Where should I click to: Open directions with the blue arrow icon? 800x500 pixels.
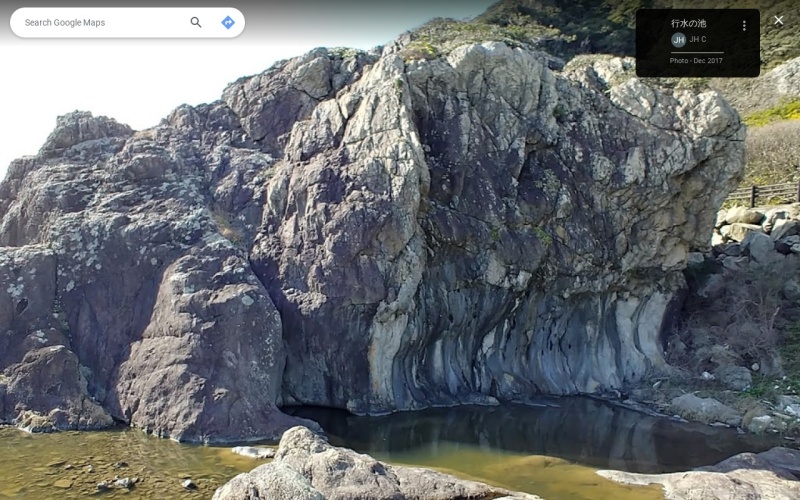(x=228, y=22)
